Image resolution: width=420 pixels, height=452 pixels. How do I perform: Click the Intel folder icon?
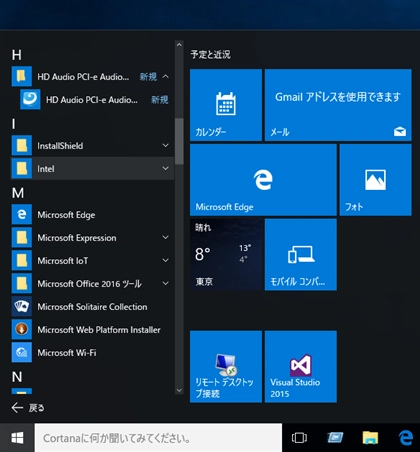pos(22,169)
